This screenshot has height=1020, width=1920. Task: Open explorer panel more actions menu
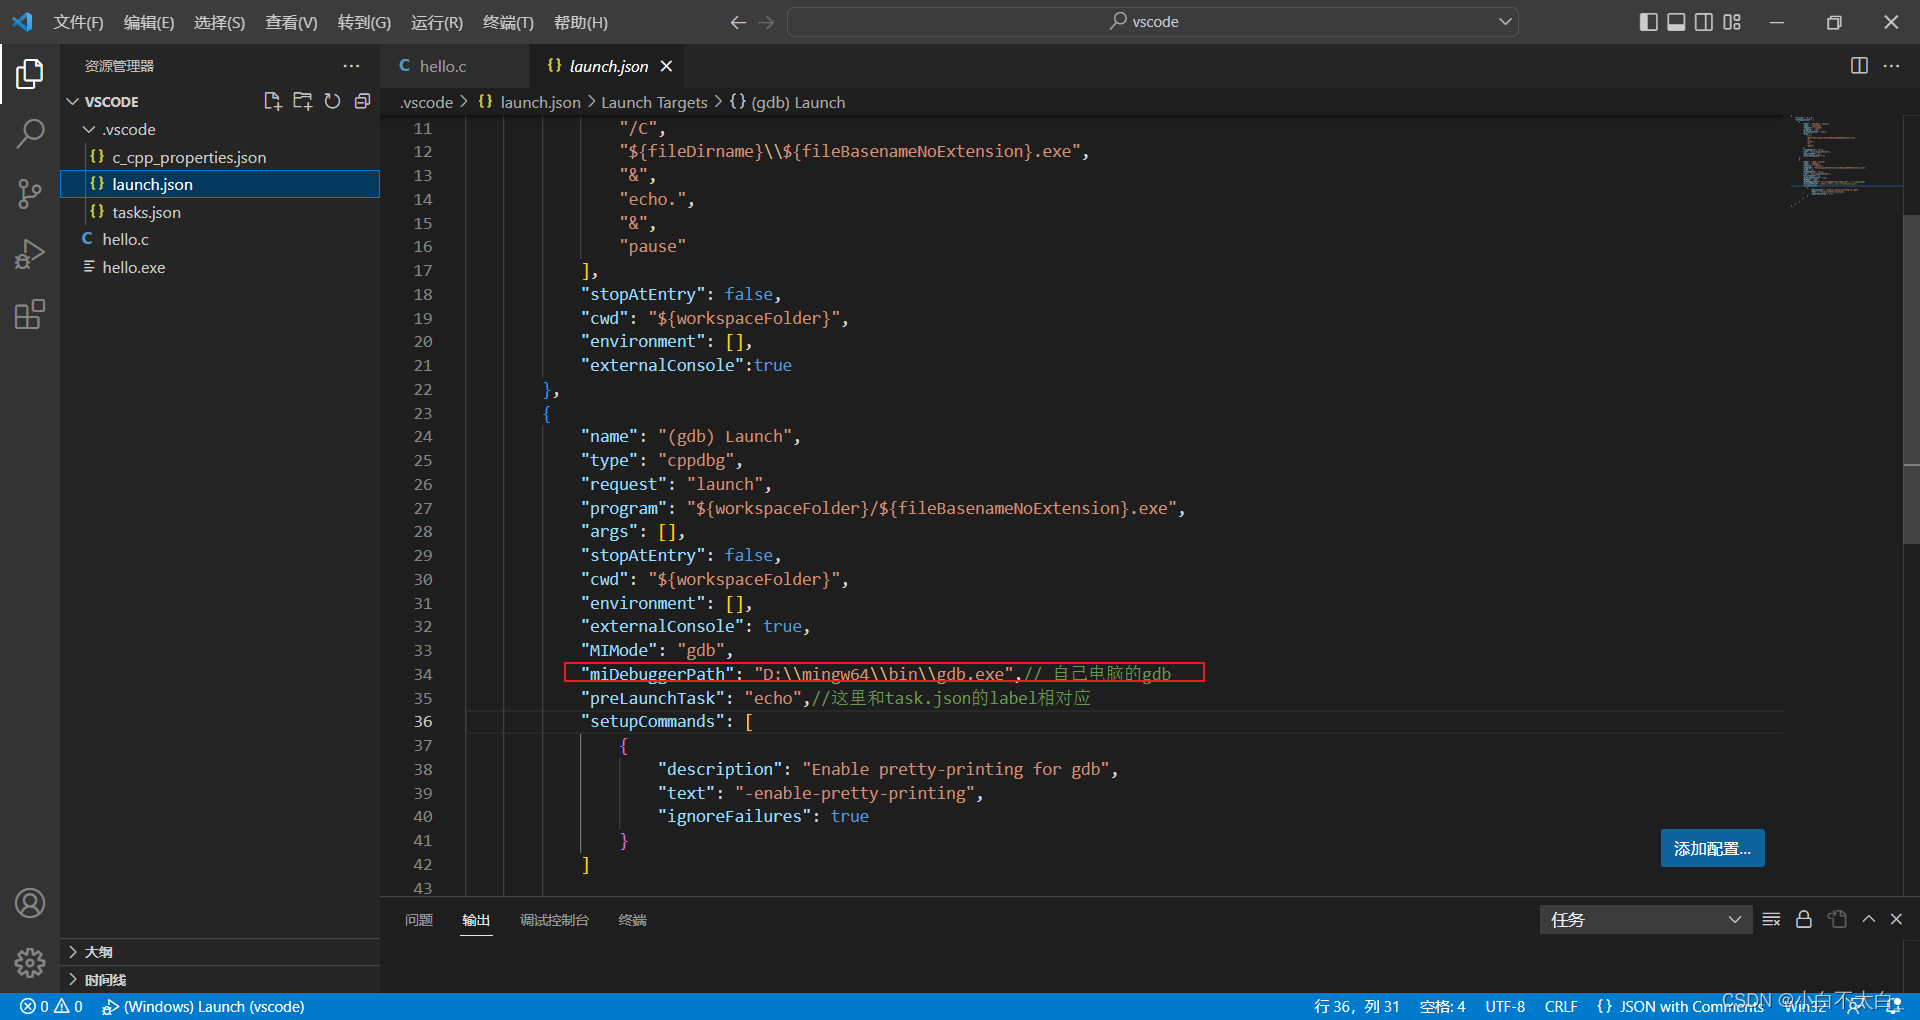point(351,66)
